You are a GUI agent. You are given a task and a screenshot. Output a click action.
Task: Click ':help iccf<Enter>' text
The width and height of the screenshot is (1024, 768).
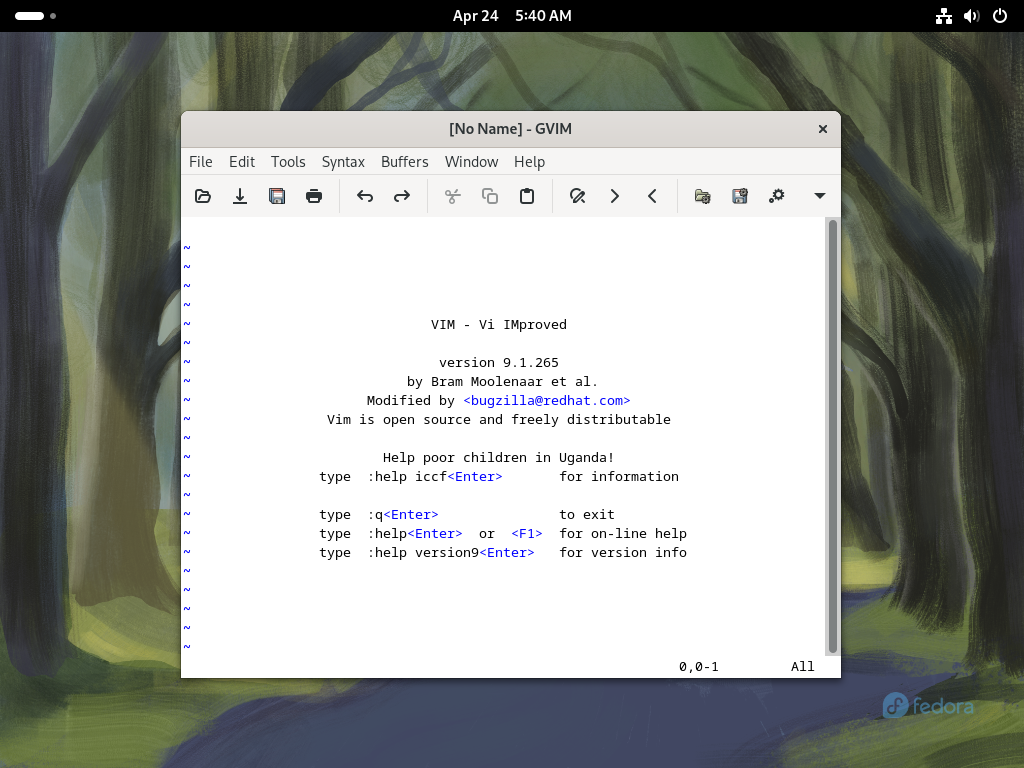435,477
